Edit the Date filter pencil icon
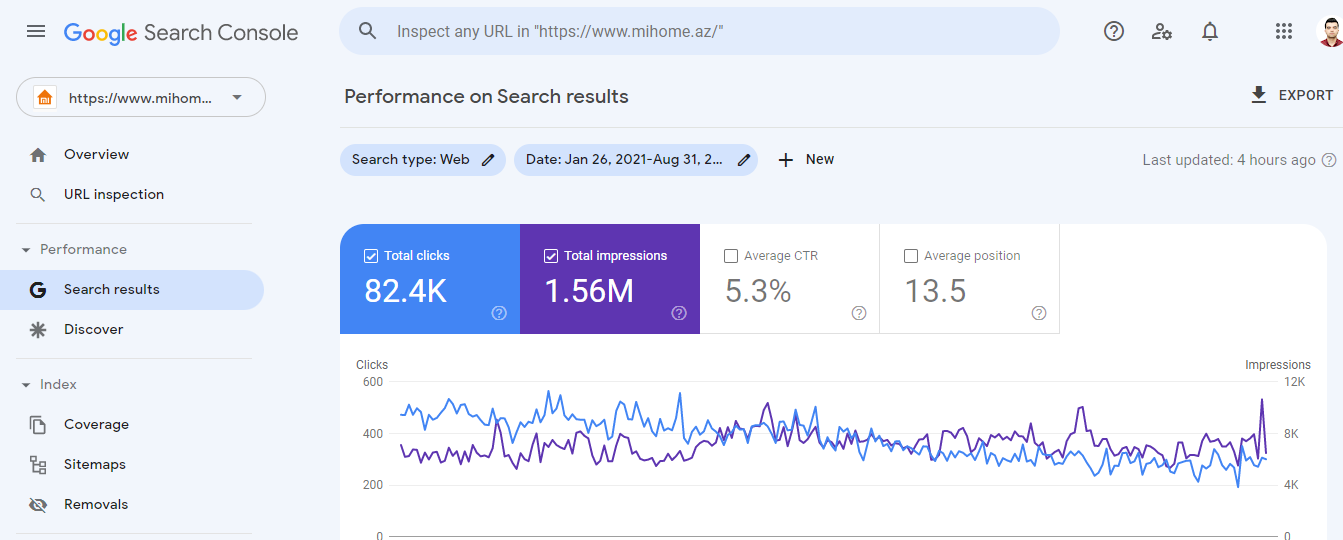Viewport: 1343px width, 540px height. click(x=744, y=160)
